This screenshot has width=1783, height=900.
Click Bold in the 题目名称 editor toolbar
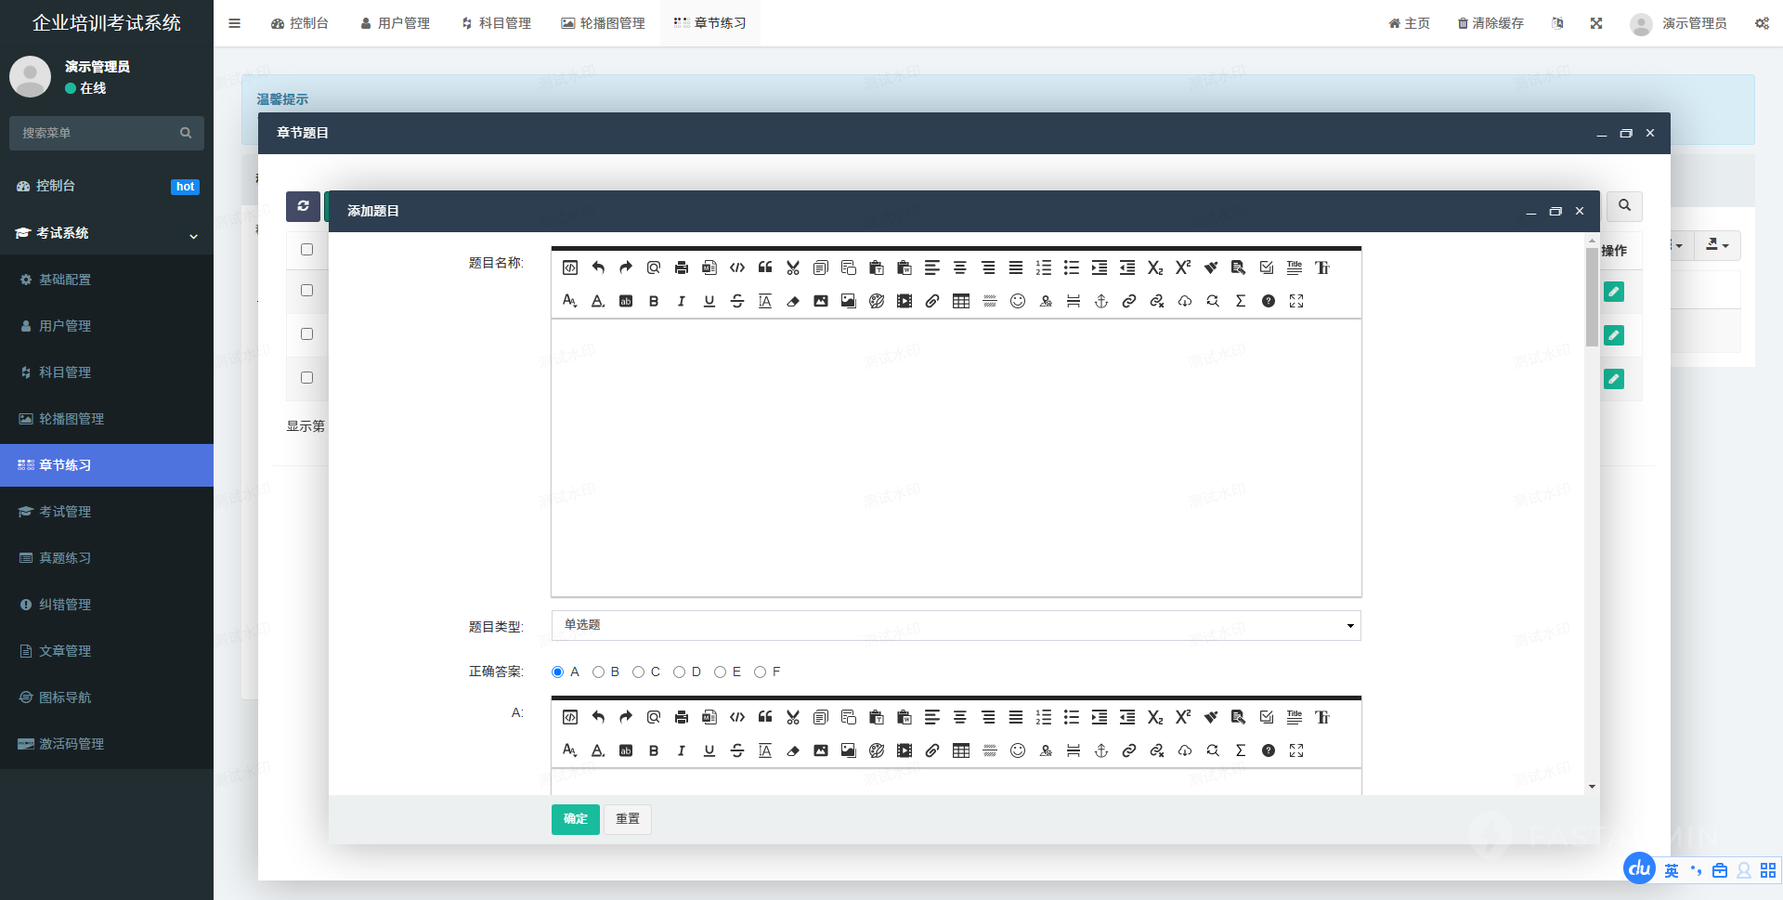pos(653,301)
